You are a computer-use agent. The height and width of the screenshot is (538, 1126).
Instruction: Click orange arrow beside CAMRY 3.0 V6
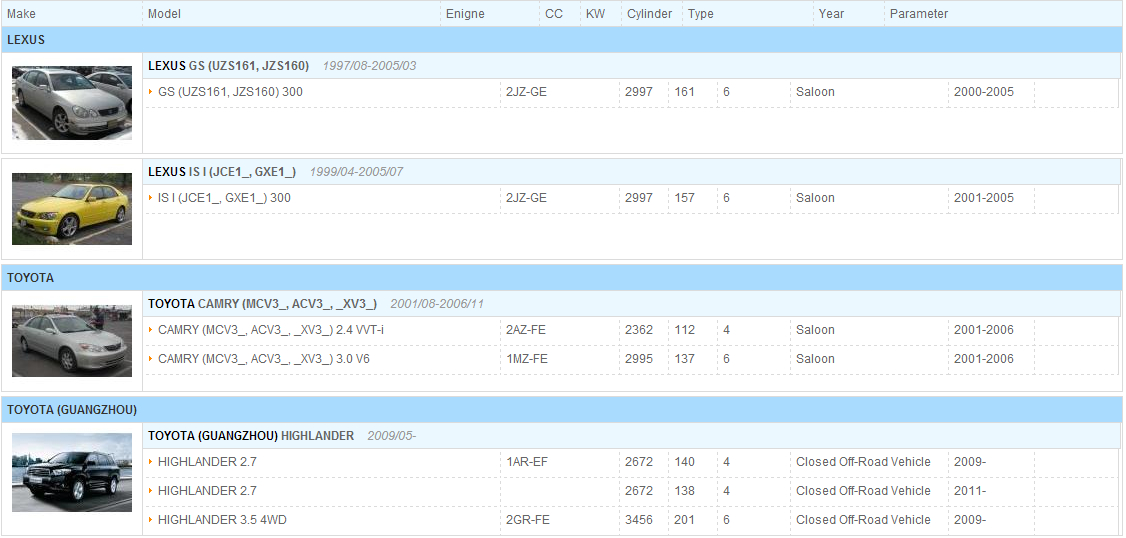[151, 359]
